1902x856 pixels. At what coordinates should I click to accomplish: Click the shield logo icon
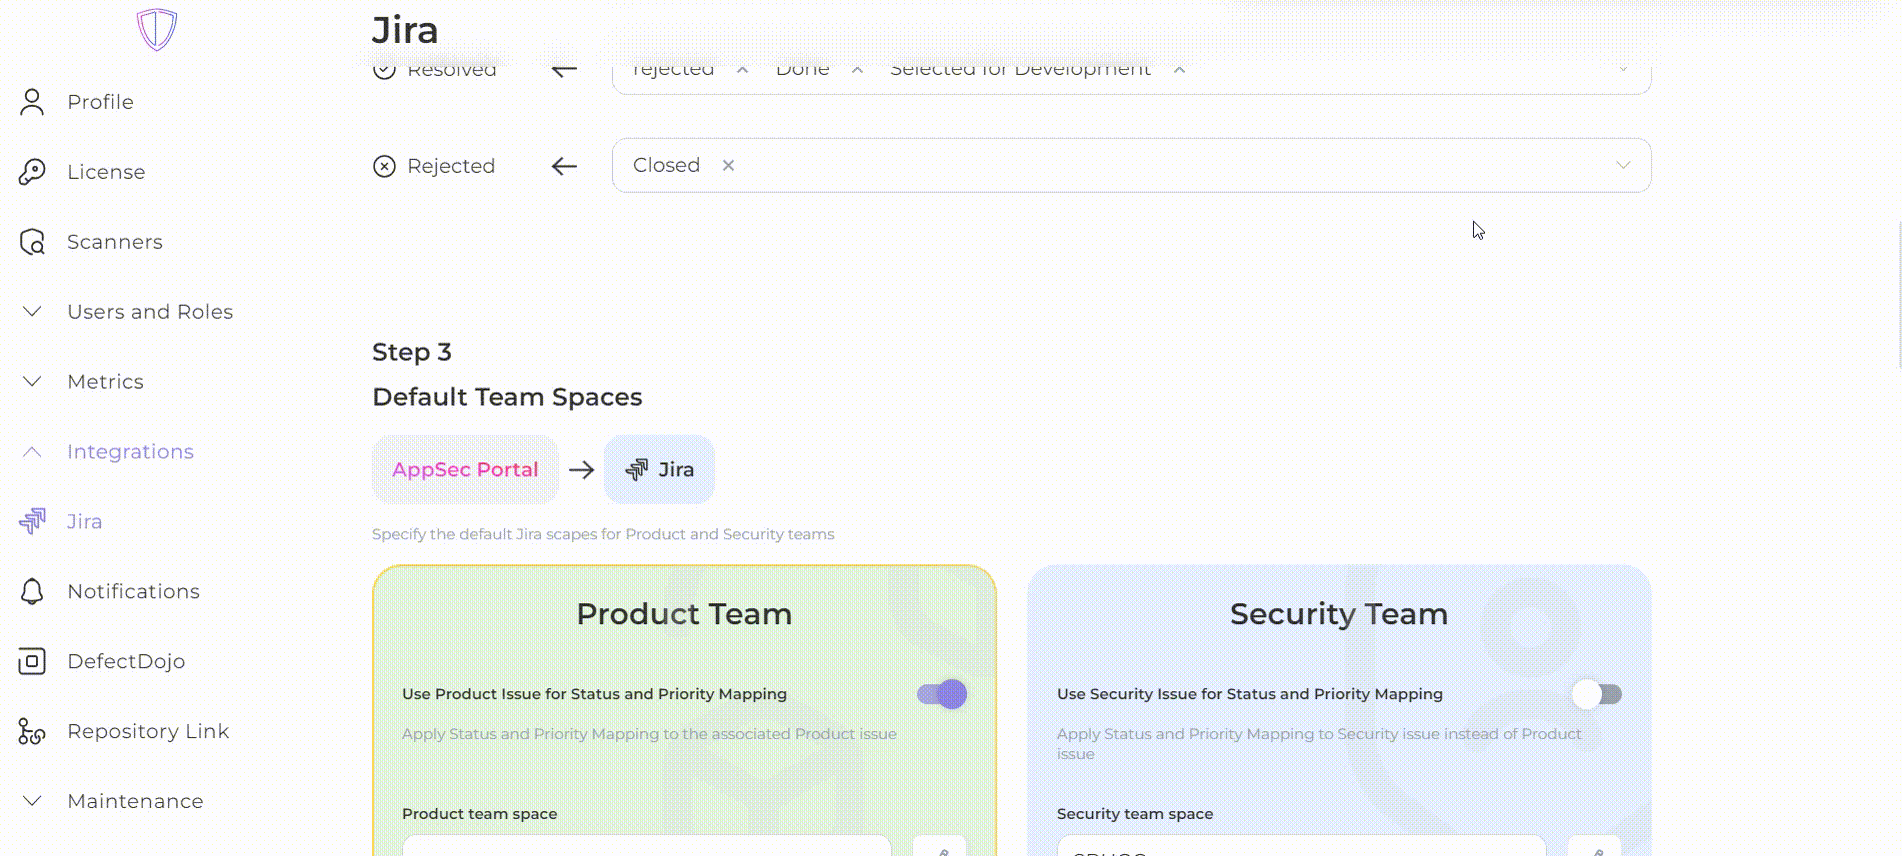157,29
